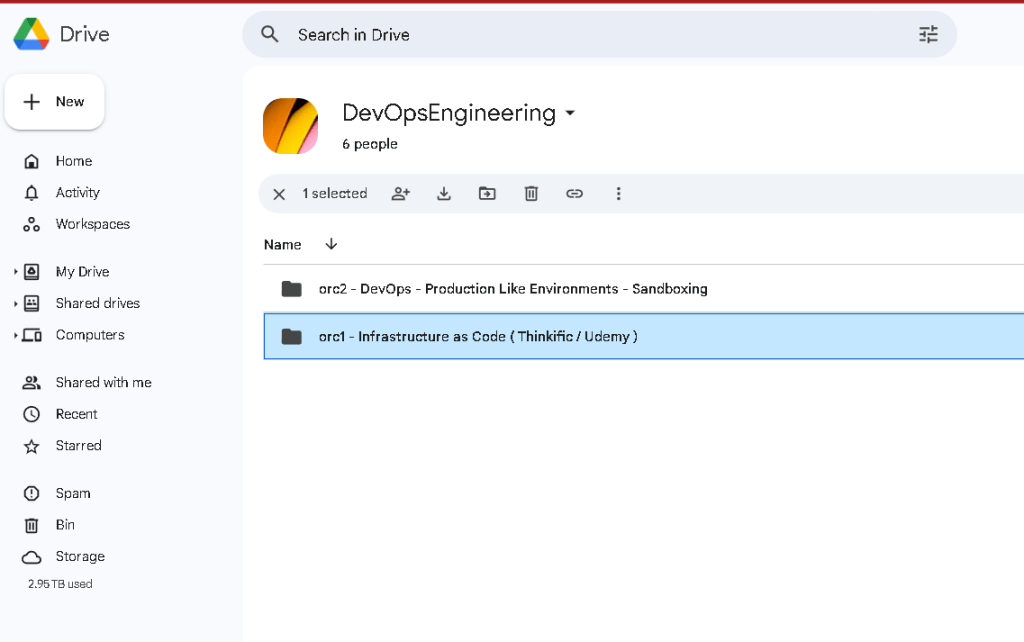Open Computers
This screenshot has height=642, width=1024.
pyautogui.click(x=89, y=335)
